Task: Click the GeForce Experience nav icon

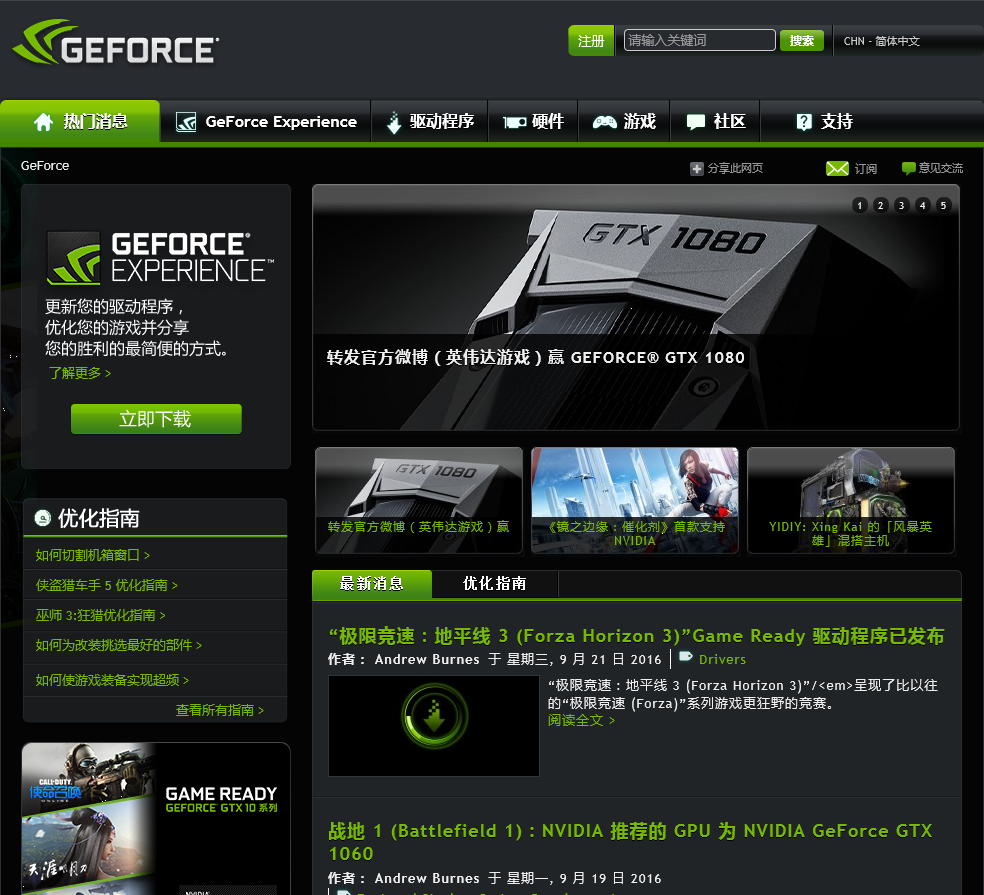Action: pyautogui.click(x=186, y=122)
